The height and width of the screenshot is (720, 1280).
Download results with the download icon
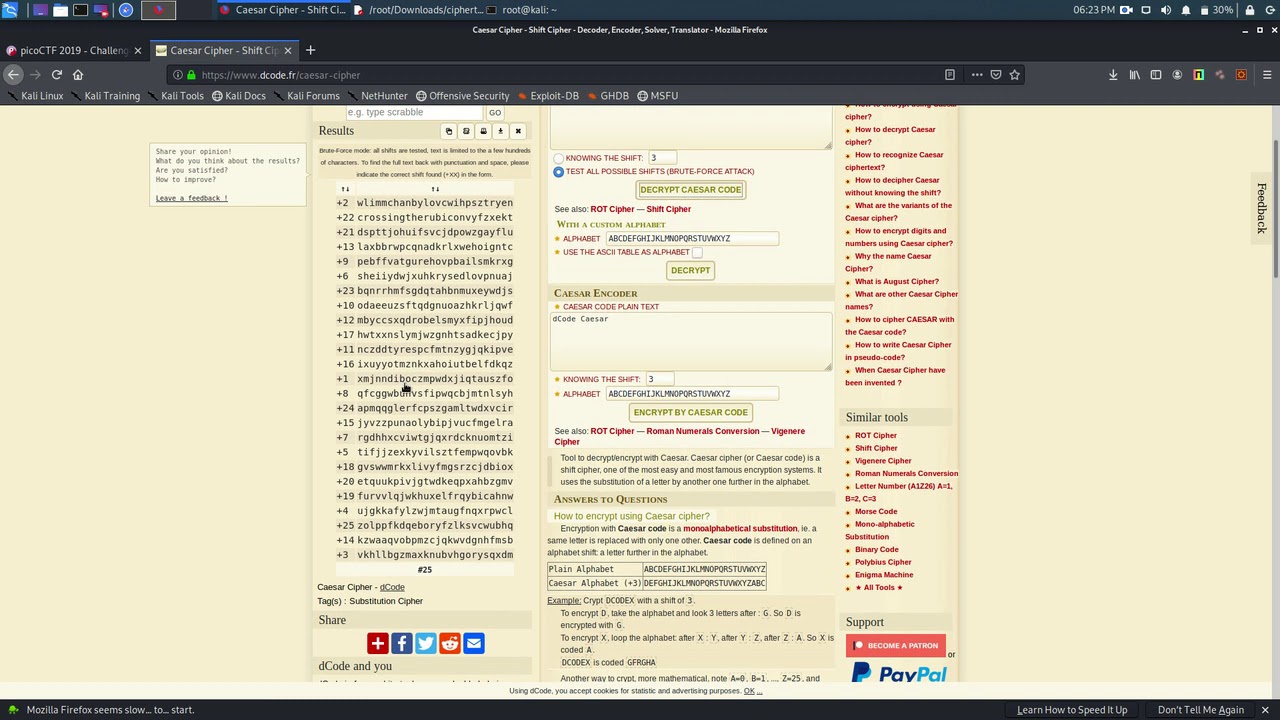pos(500,131)
